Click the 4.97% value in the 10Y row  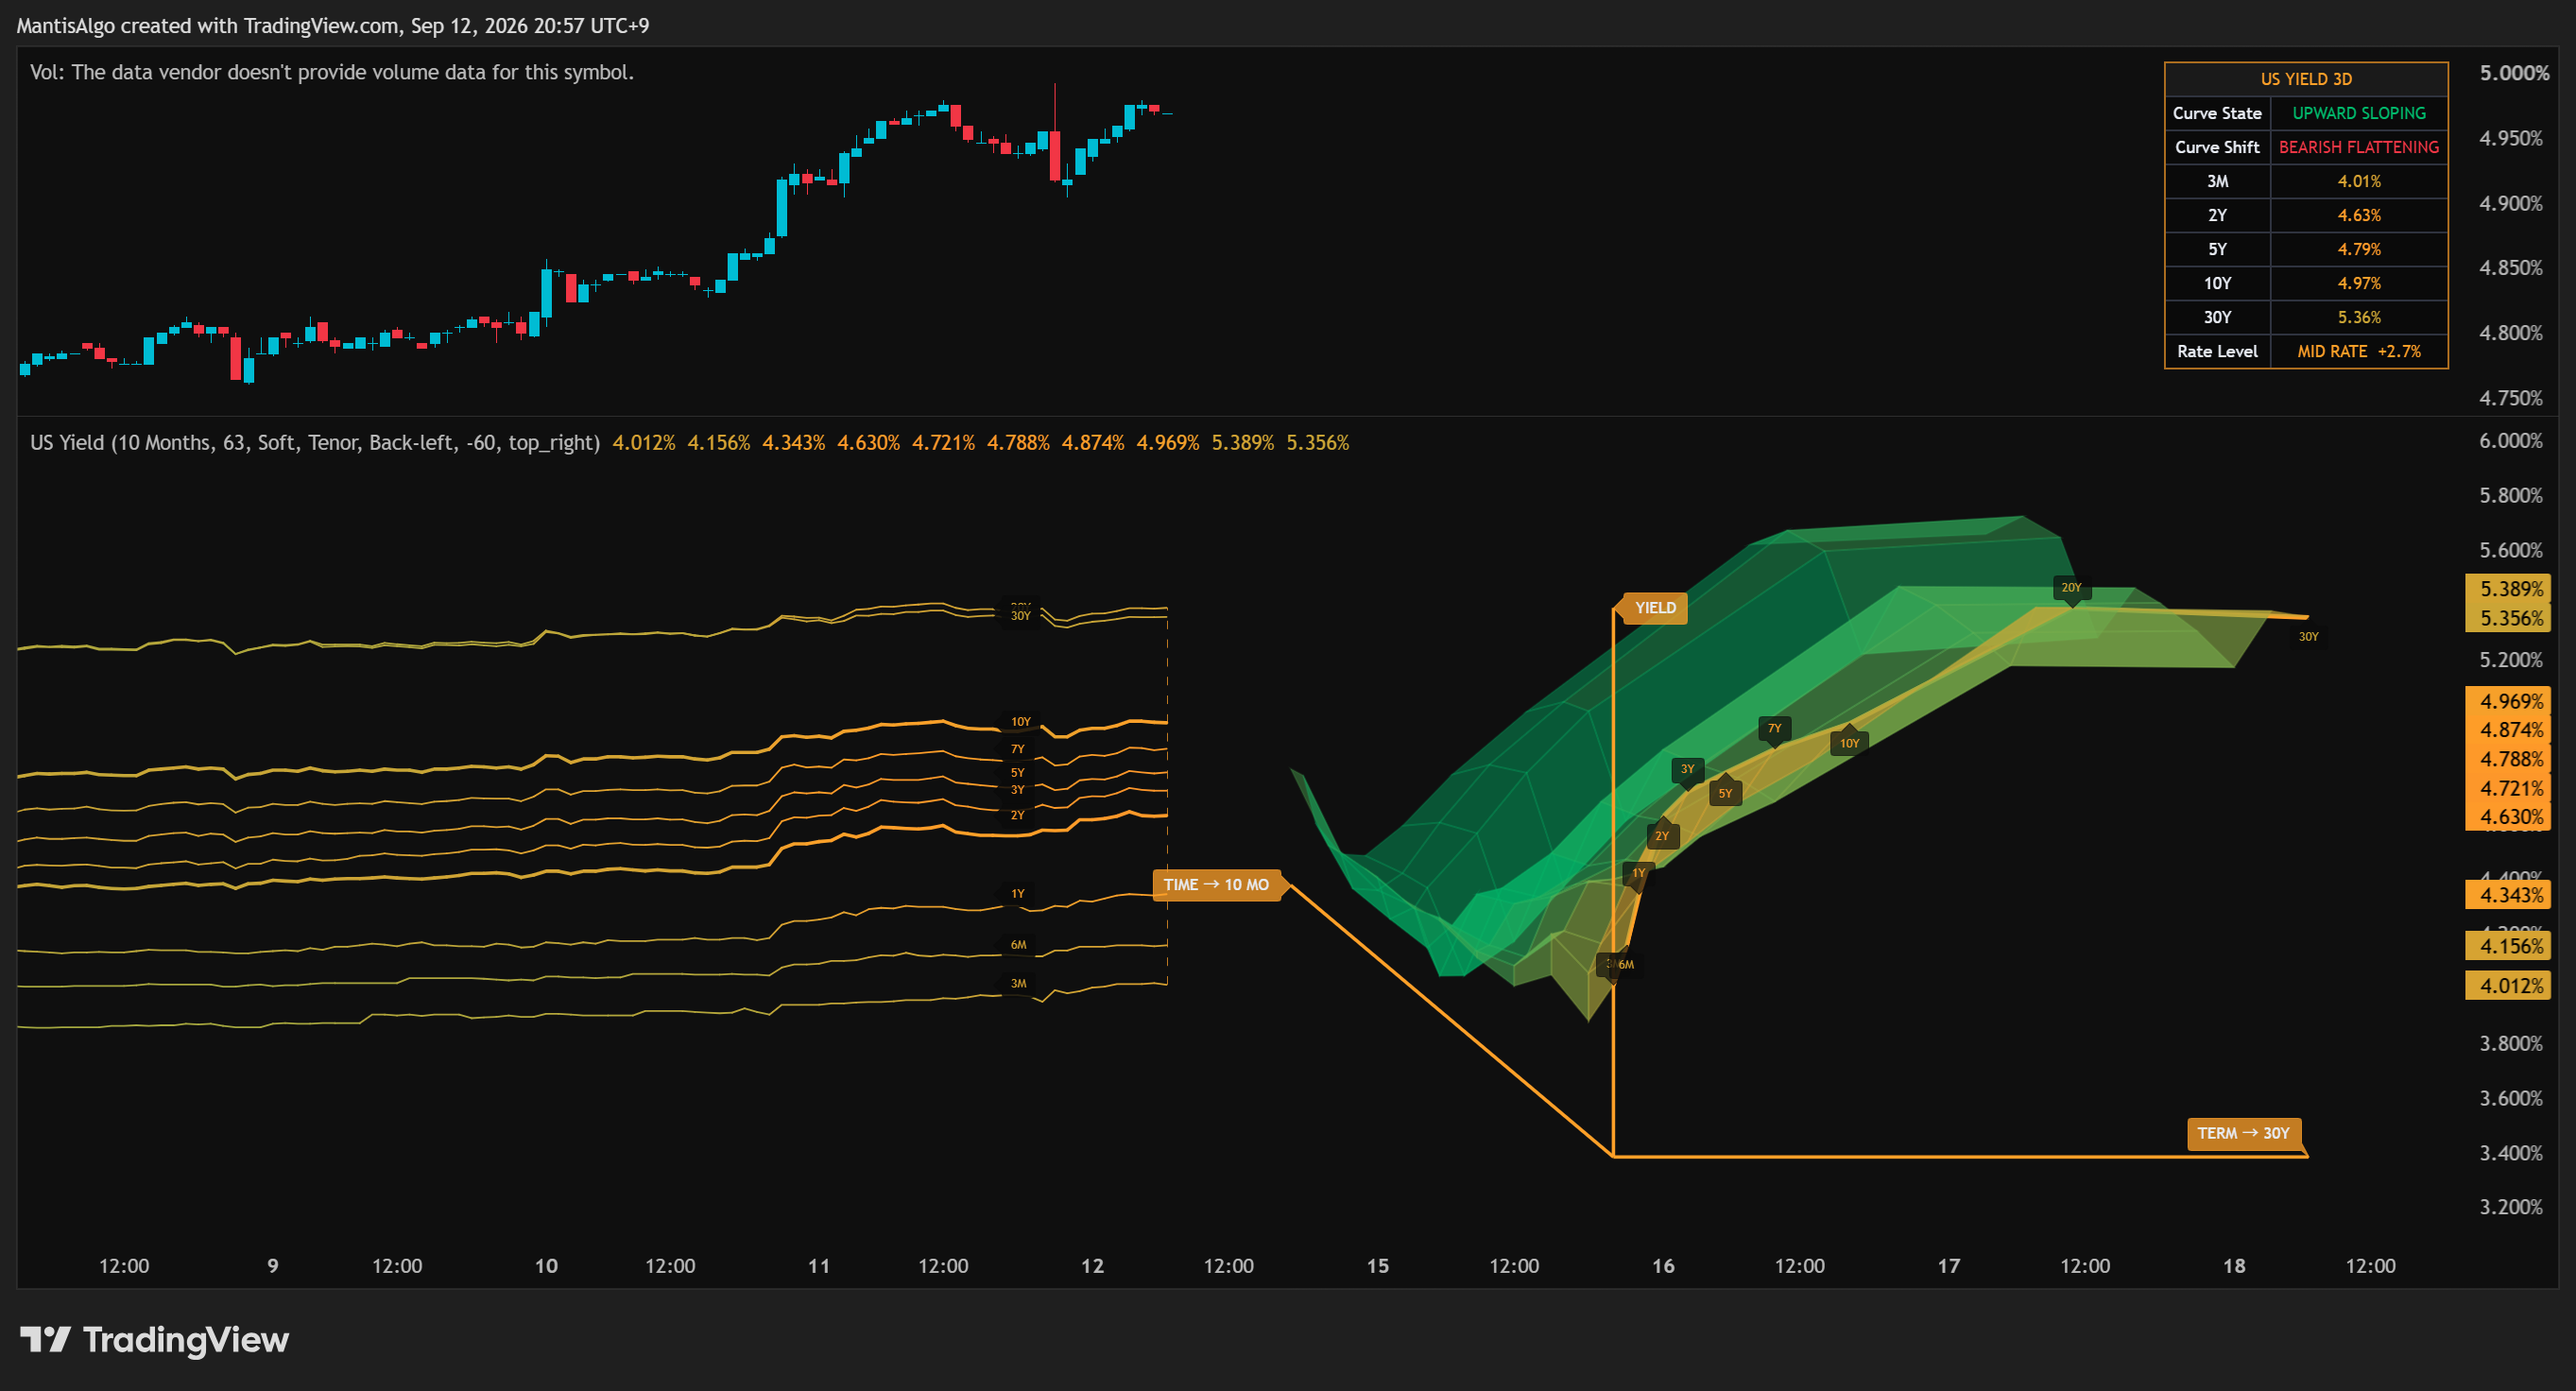pos(2358,283)
